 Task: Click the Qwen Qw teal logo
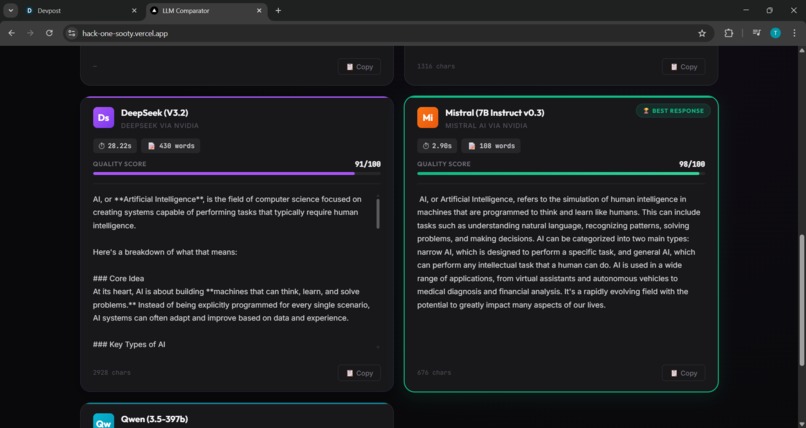point(103,421)
